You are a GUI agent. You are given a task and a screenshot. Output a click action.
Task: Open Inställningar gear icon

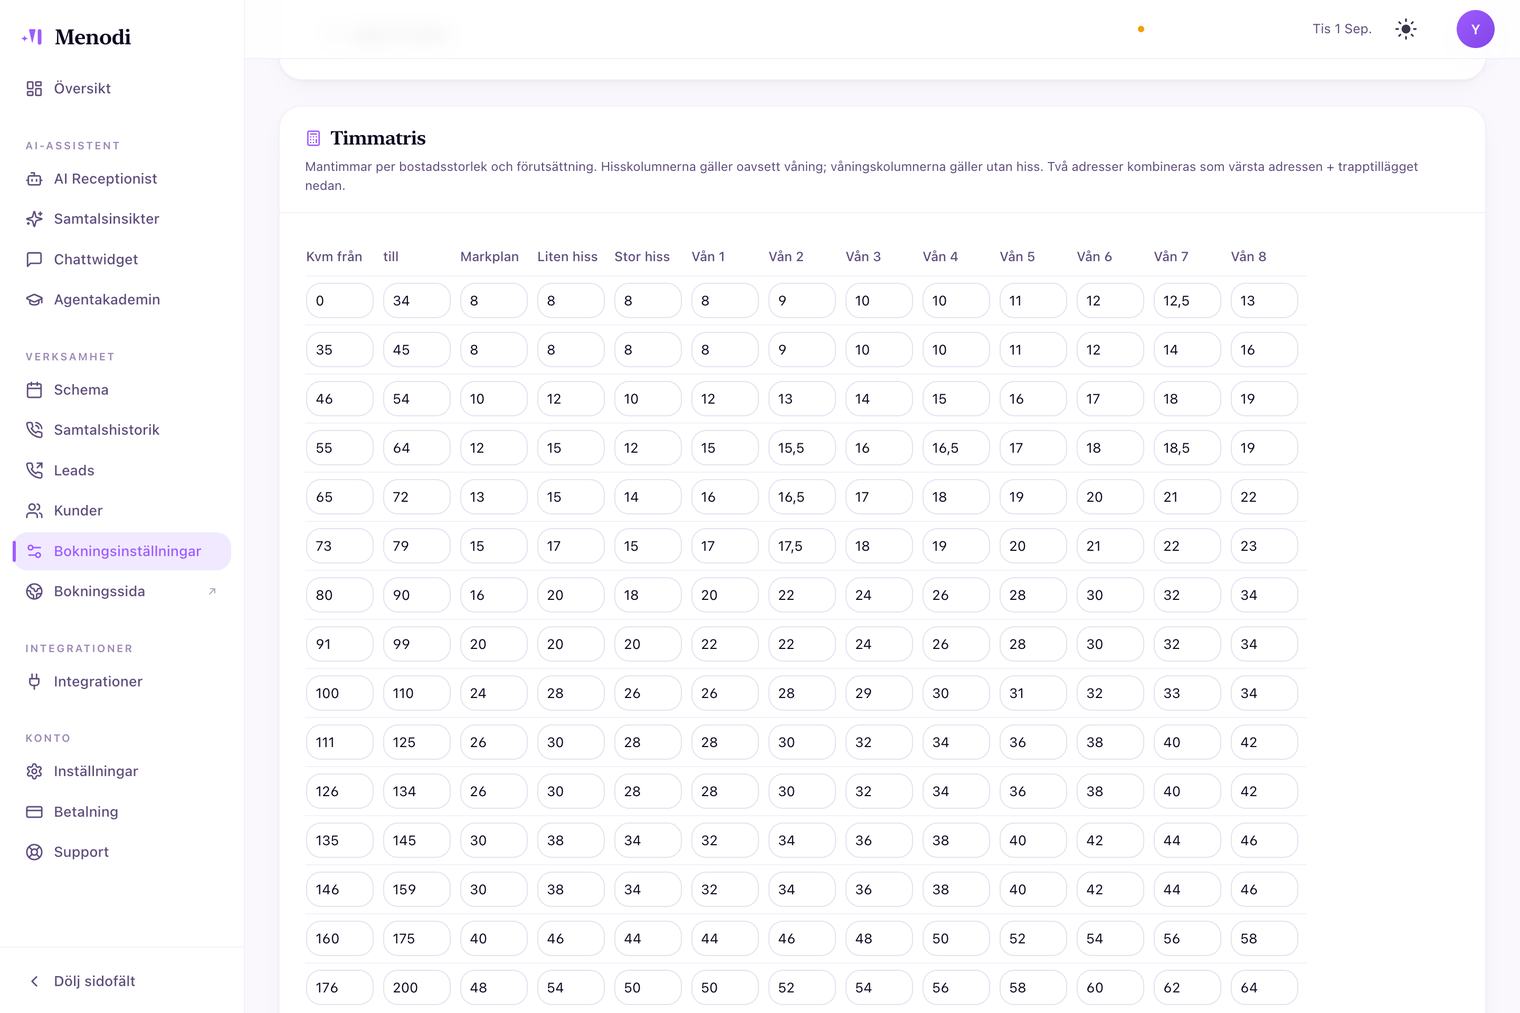[x=34, y=772]
